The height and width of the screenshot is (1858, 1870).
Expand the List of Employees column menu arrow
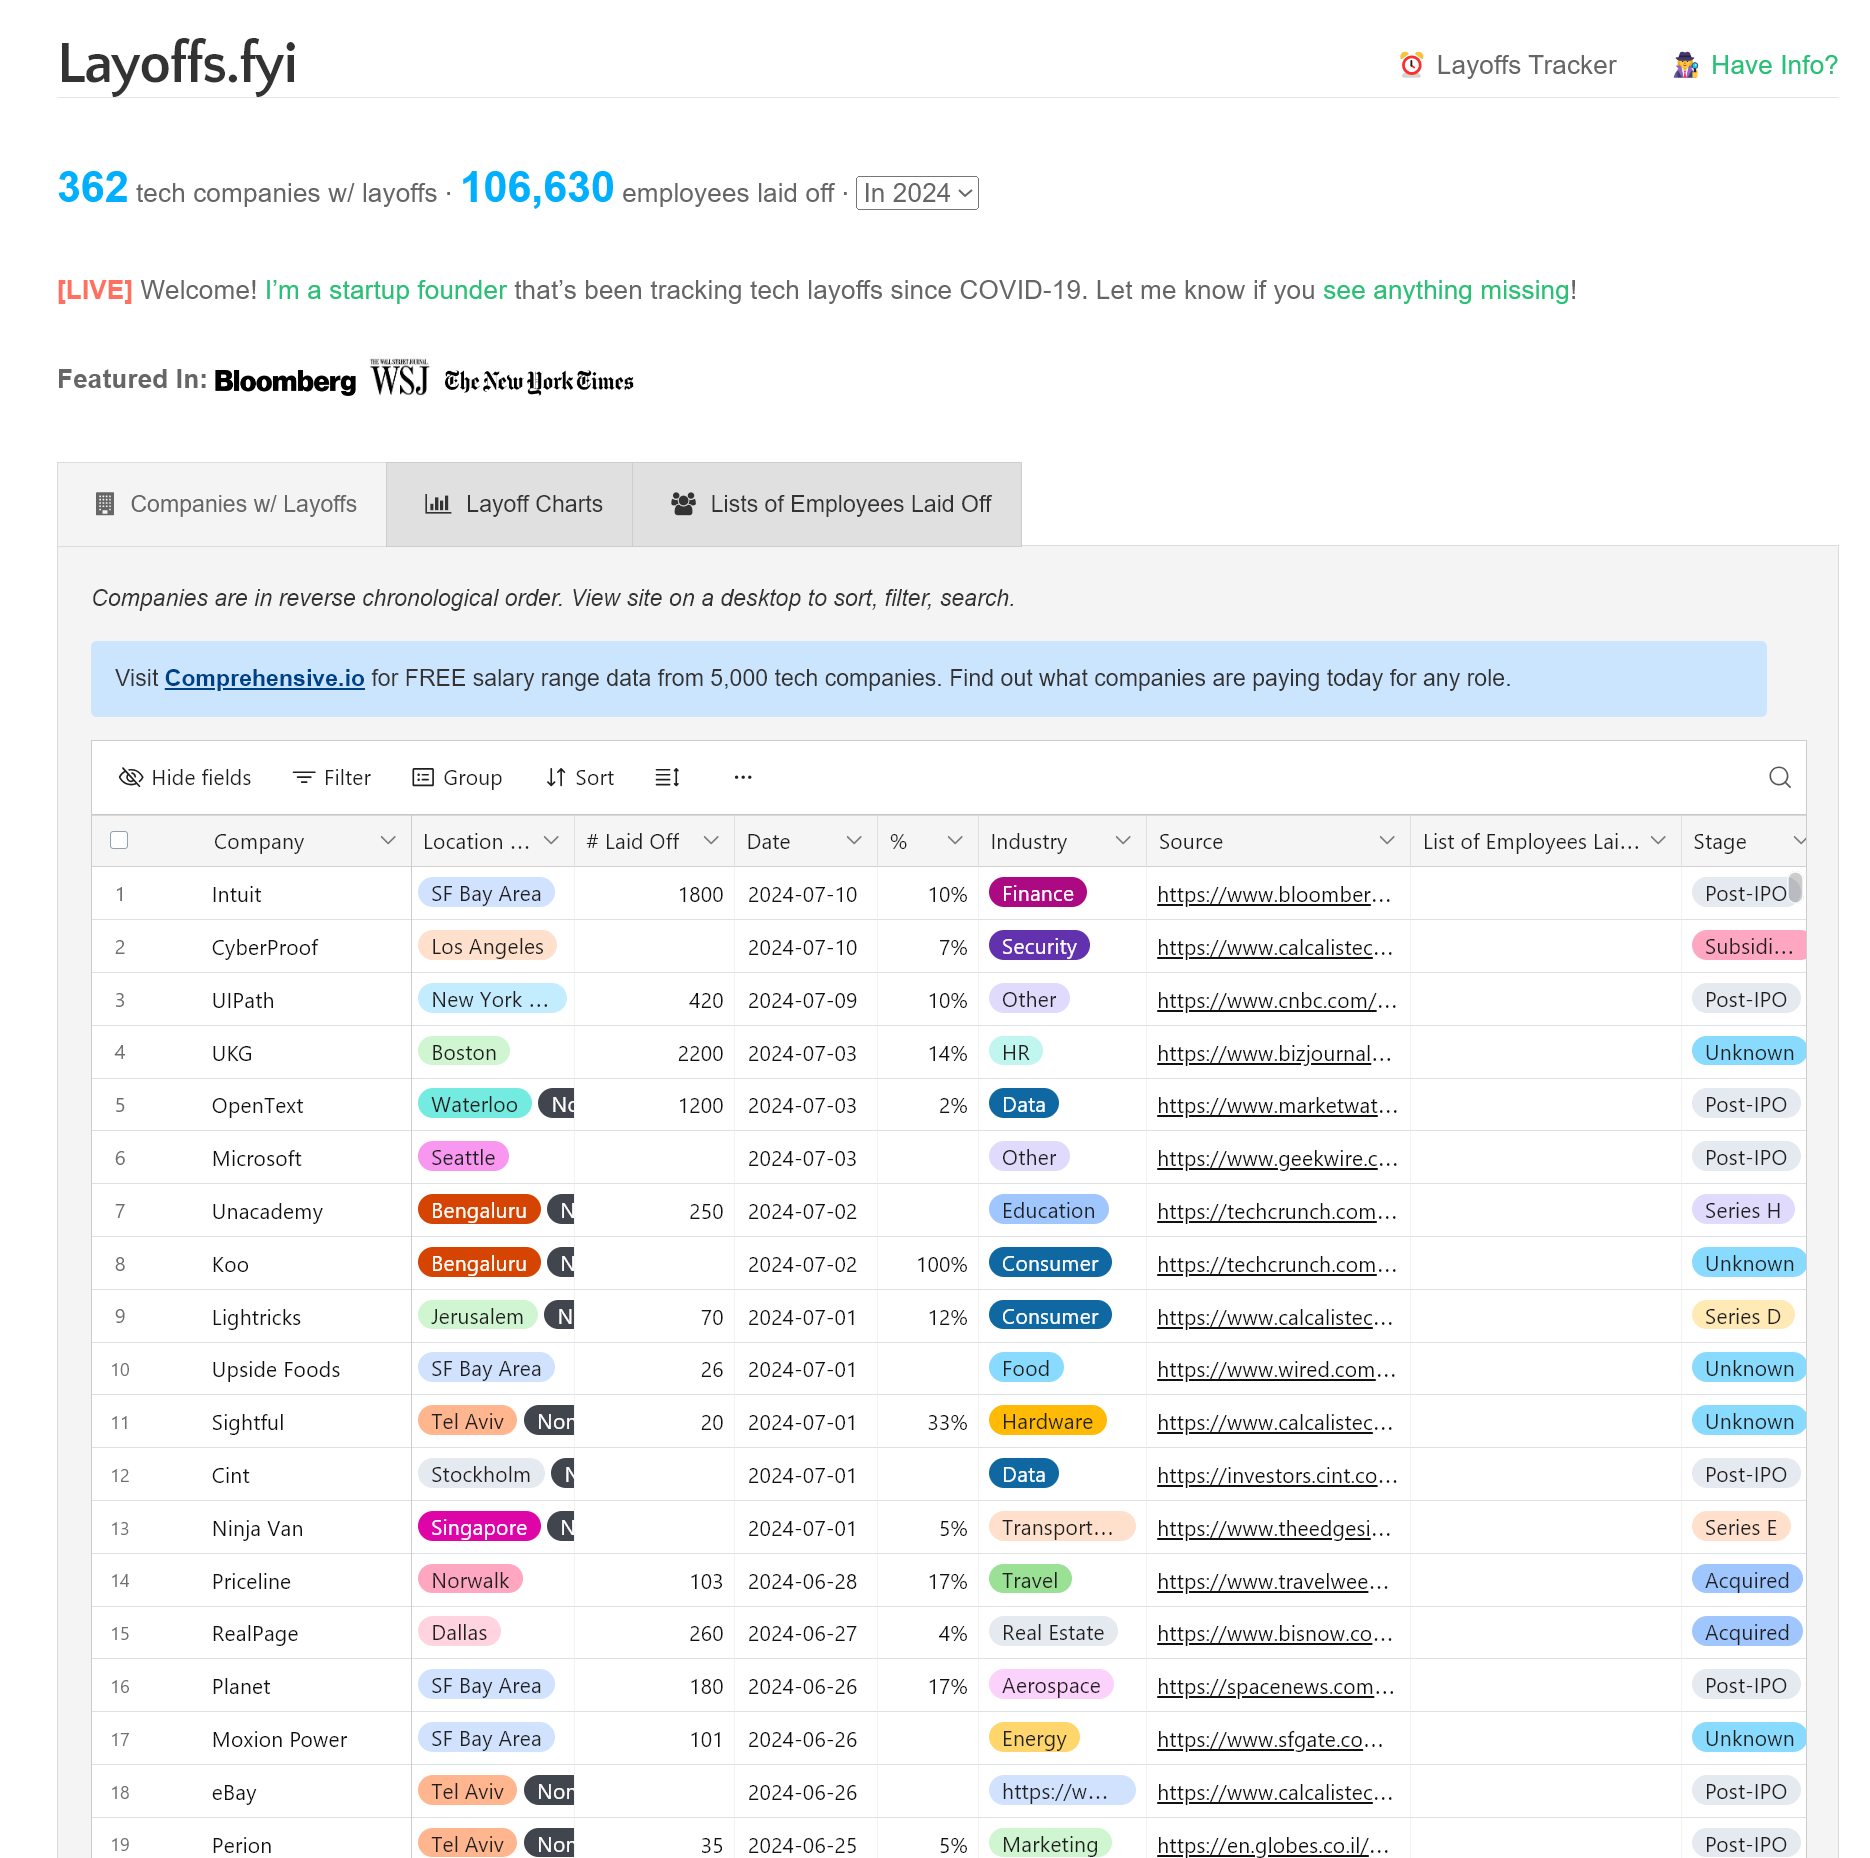pyautogui.click(x=1658, y=841)
